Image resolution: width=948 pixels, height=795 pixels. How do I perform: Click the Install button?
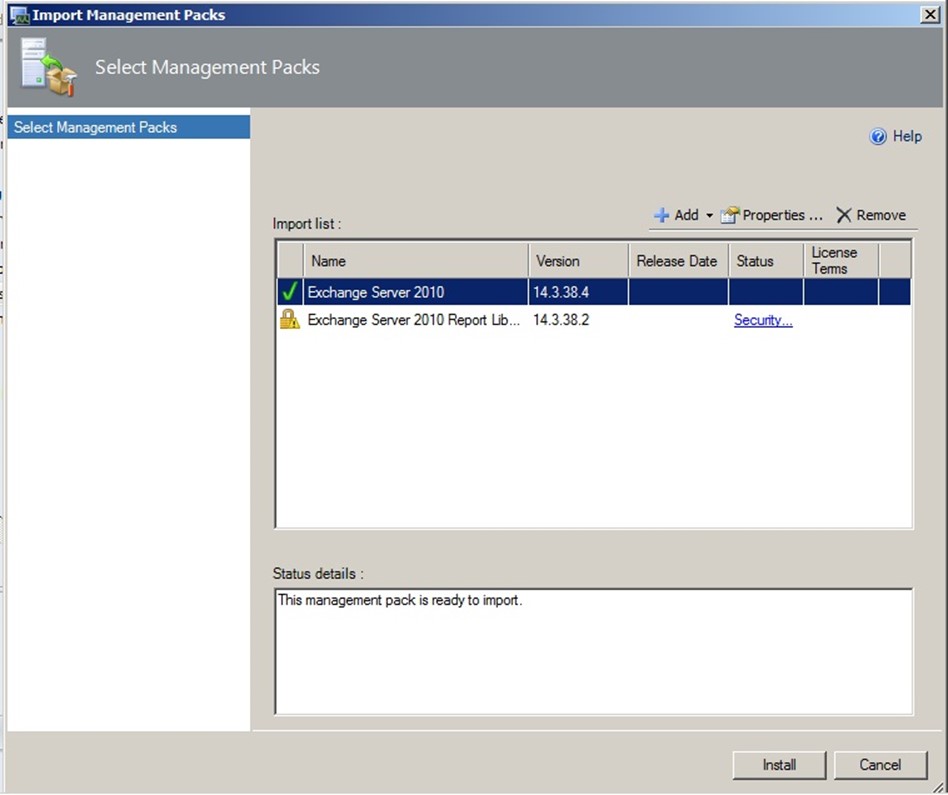(779, 765)
